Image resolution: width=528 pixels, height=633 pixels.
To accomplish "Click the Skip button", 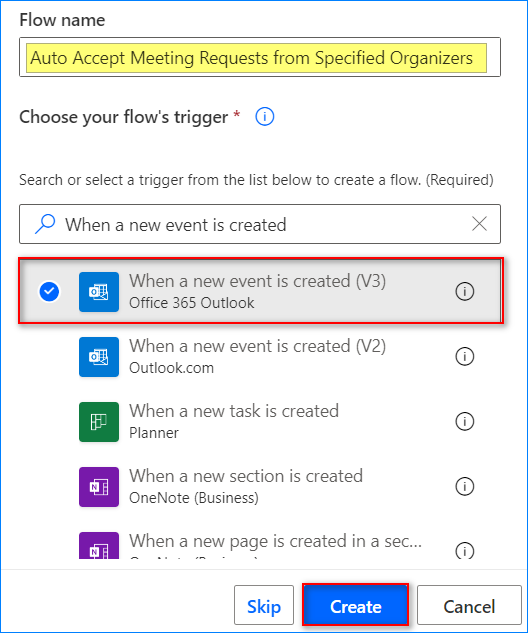I will point(264,605).
